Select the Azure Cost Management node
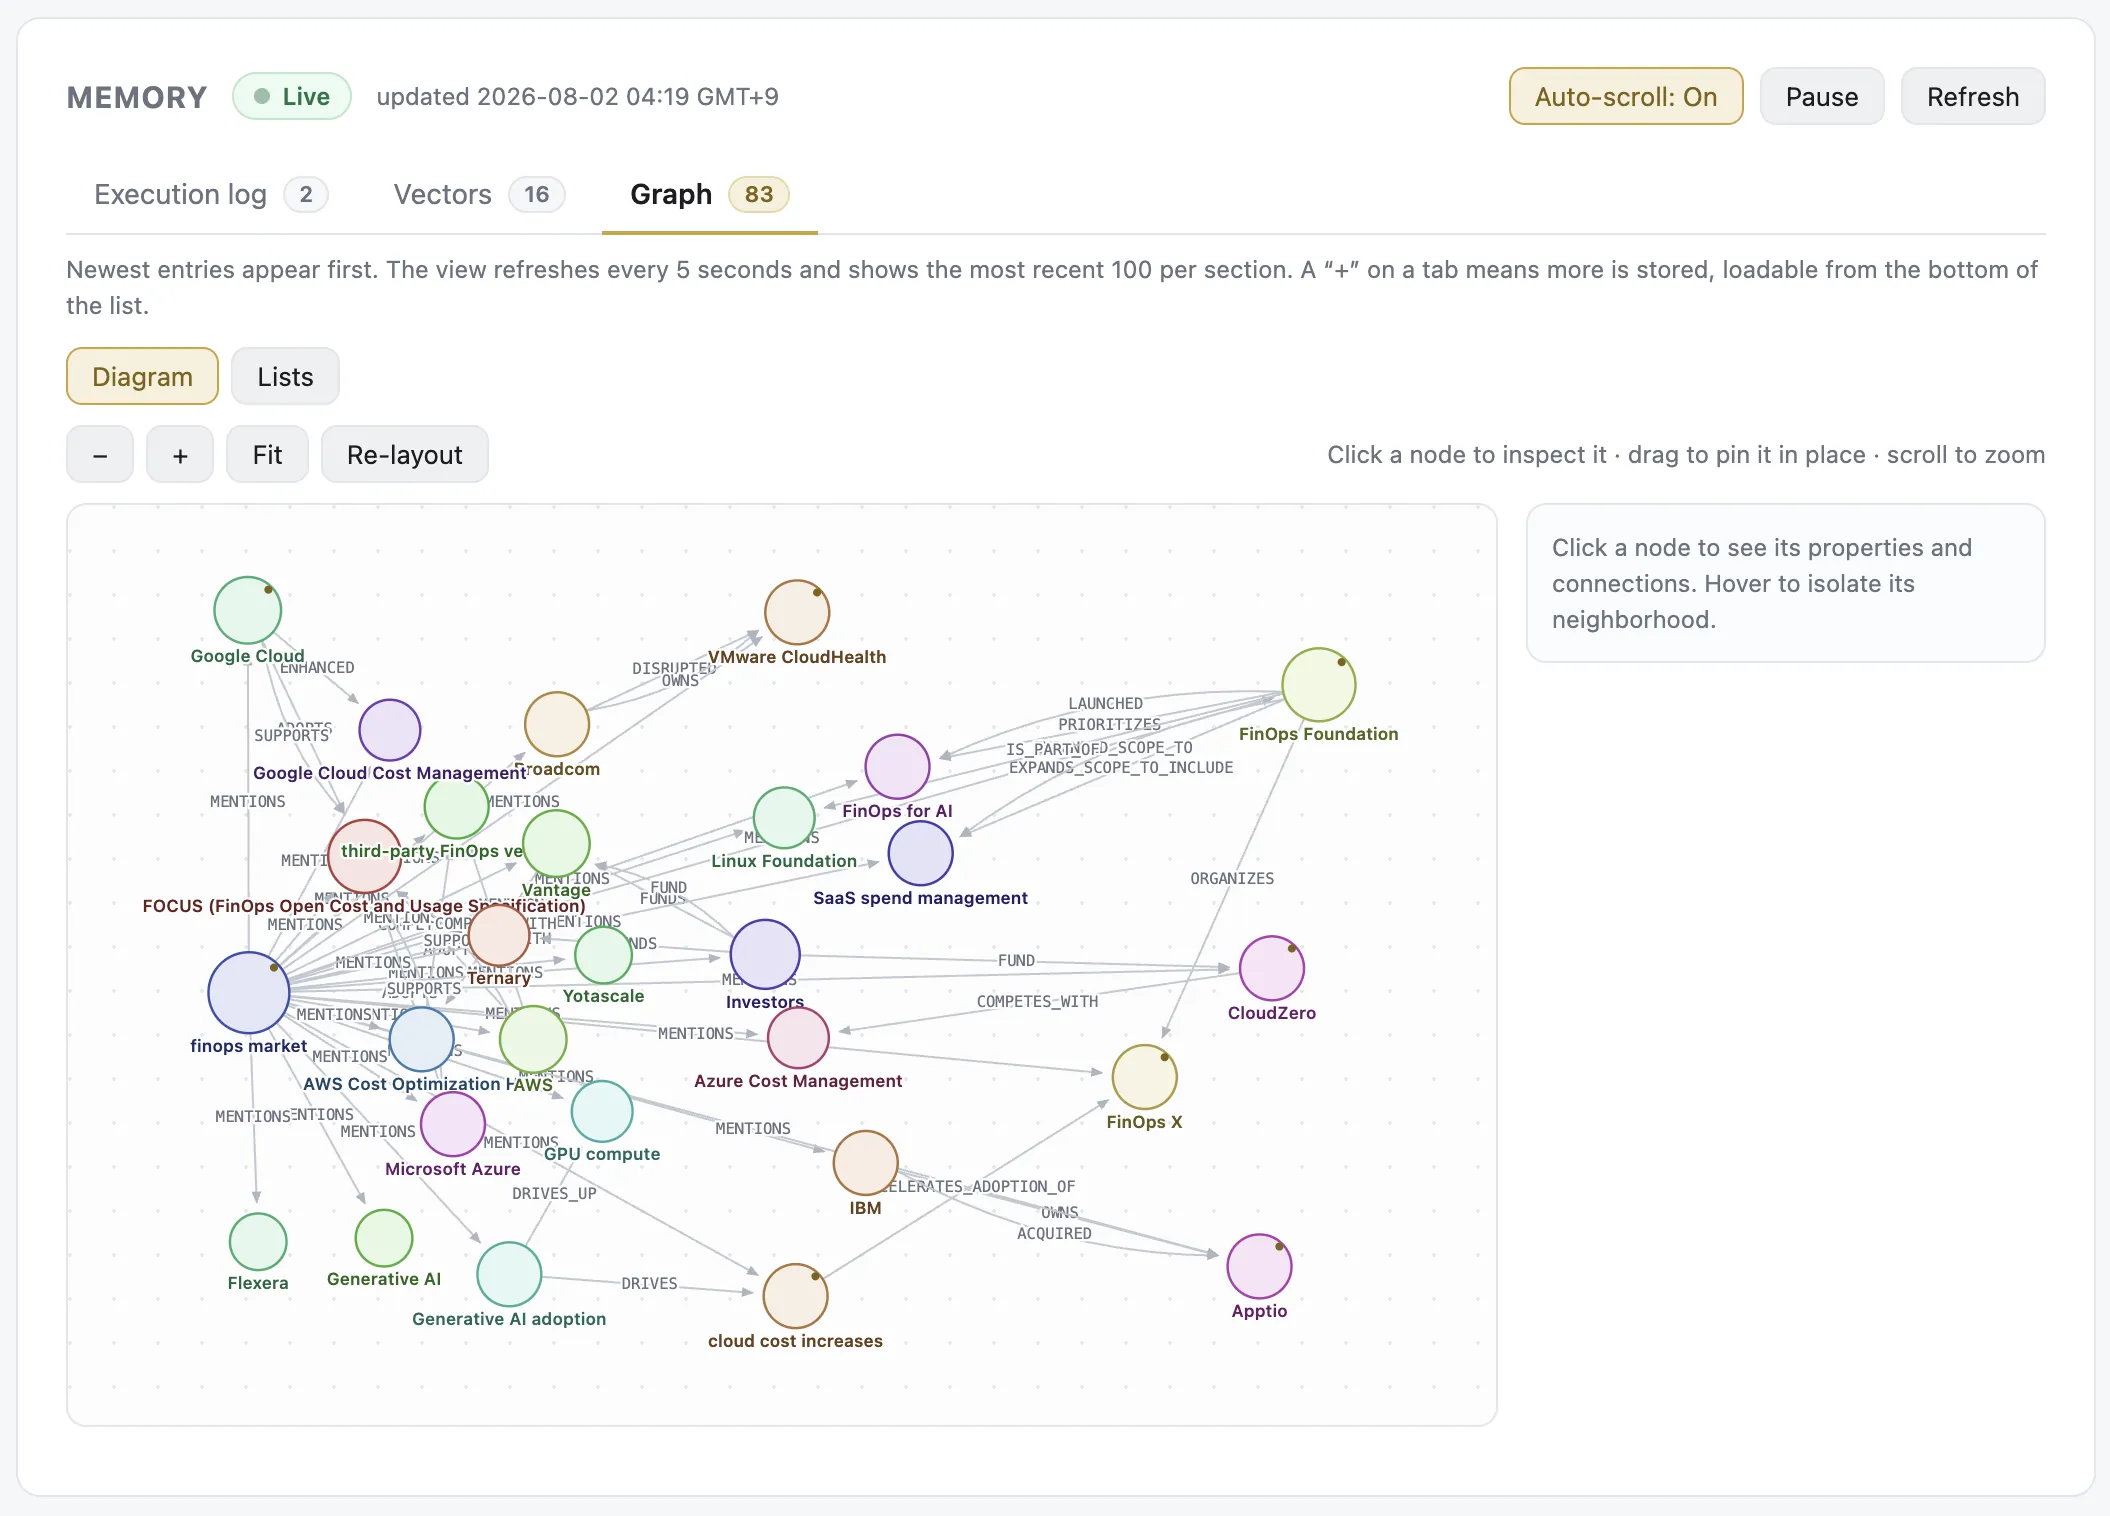This screenshot has height=1516, width=2110. tap(798, 1038)
